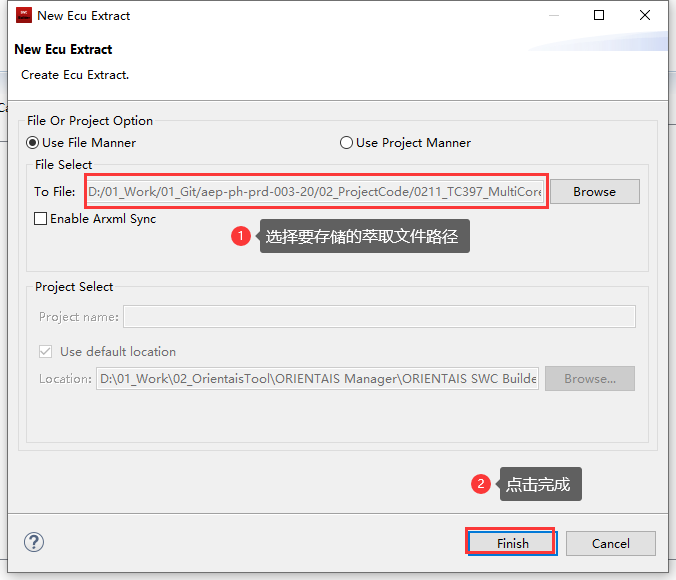Open the help question mark icon
The height and width of the screenshot is (580, 676).
34,542
